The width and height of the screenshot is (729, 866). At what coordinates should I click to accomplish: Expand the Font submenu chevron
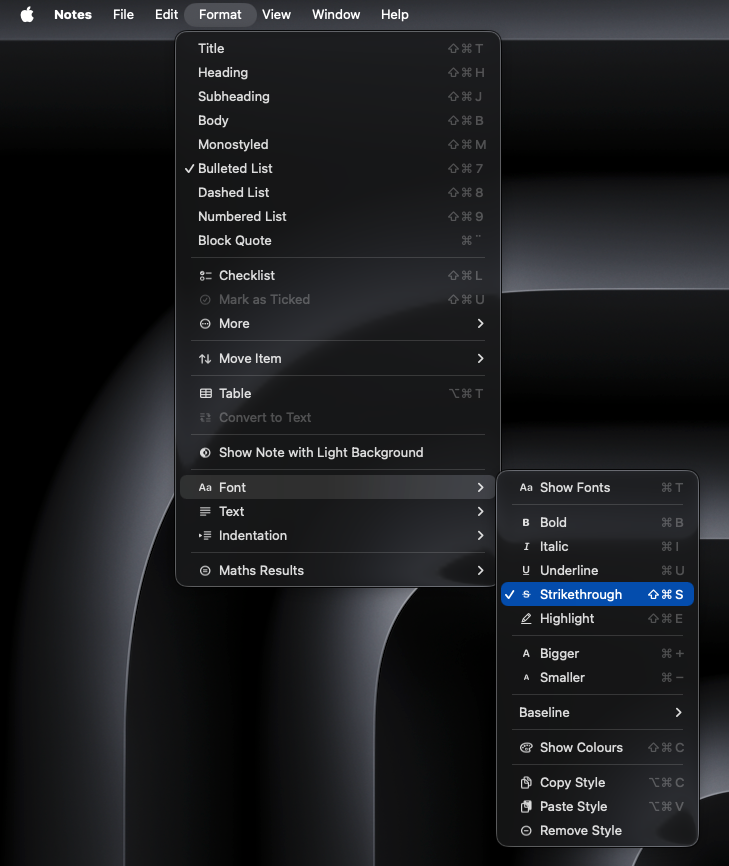480,488
